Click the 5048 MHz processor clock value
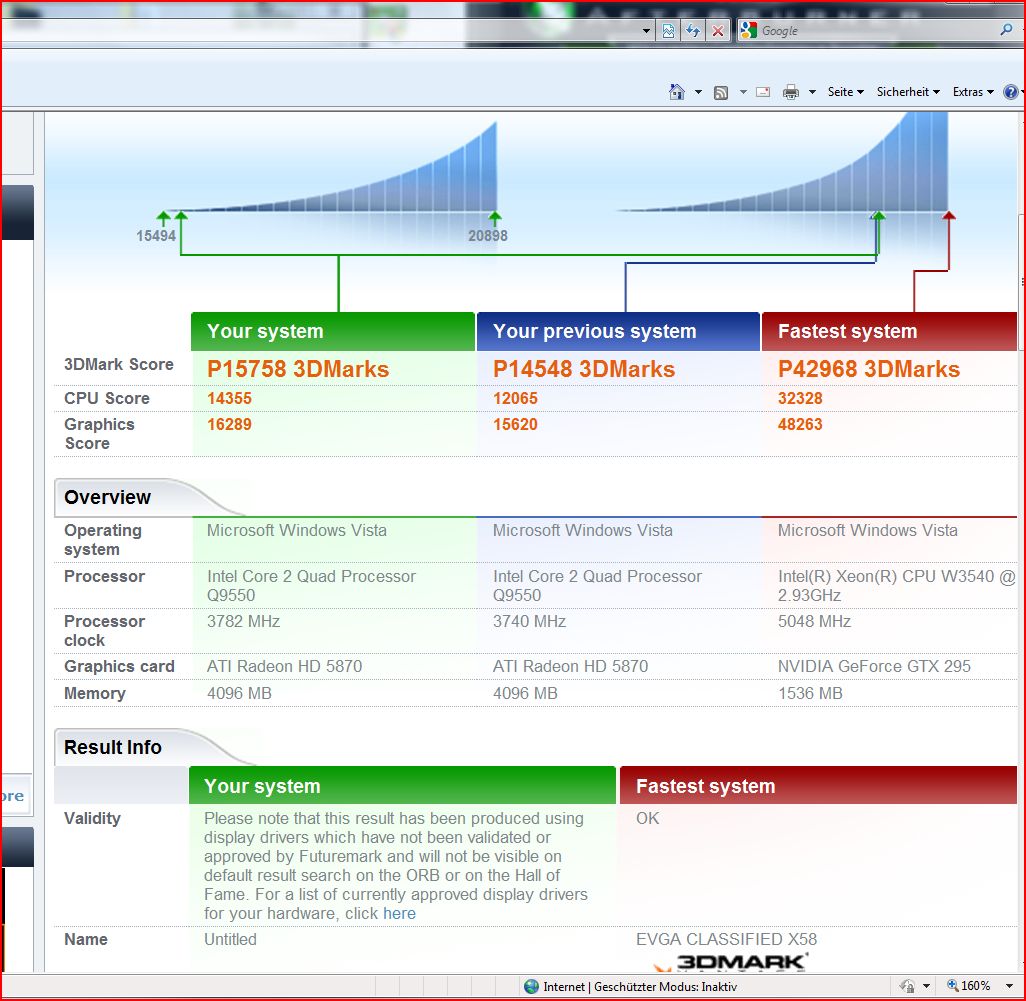The height and width of the screenshot is (1001, 1026). [x=814, y=622]
